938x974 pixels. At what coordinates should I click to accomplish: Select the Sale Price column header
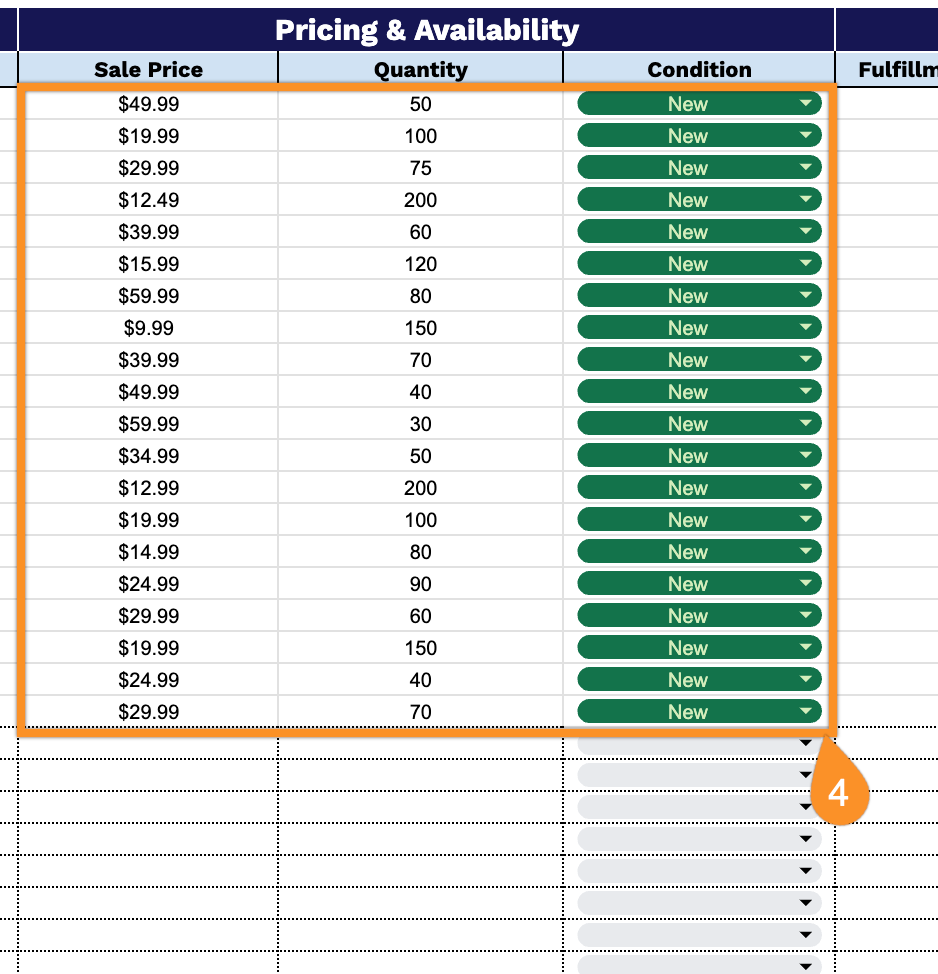[x=148, y=69]
